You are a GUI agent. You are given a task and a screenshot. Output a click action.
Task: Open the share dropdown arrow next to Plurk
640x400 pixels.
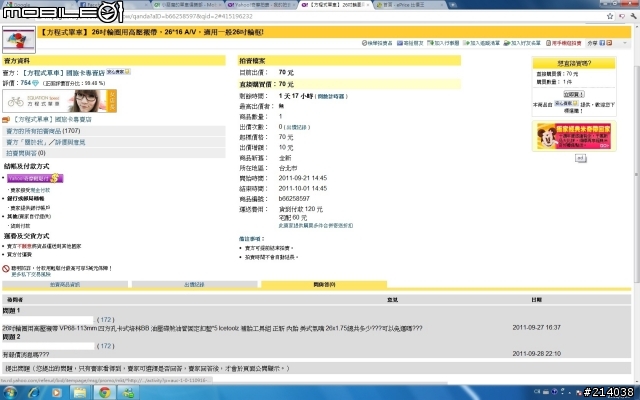coord(624,43)
